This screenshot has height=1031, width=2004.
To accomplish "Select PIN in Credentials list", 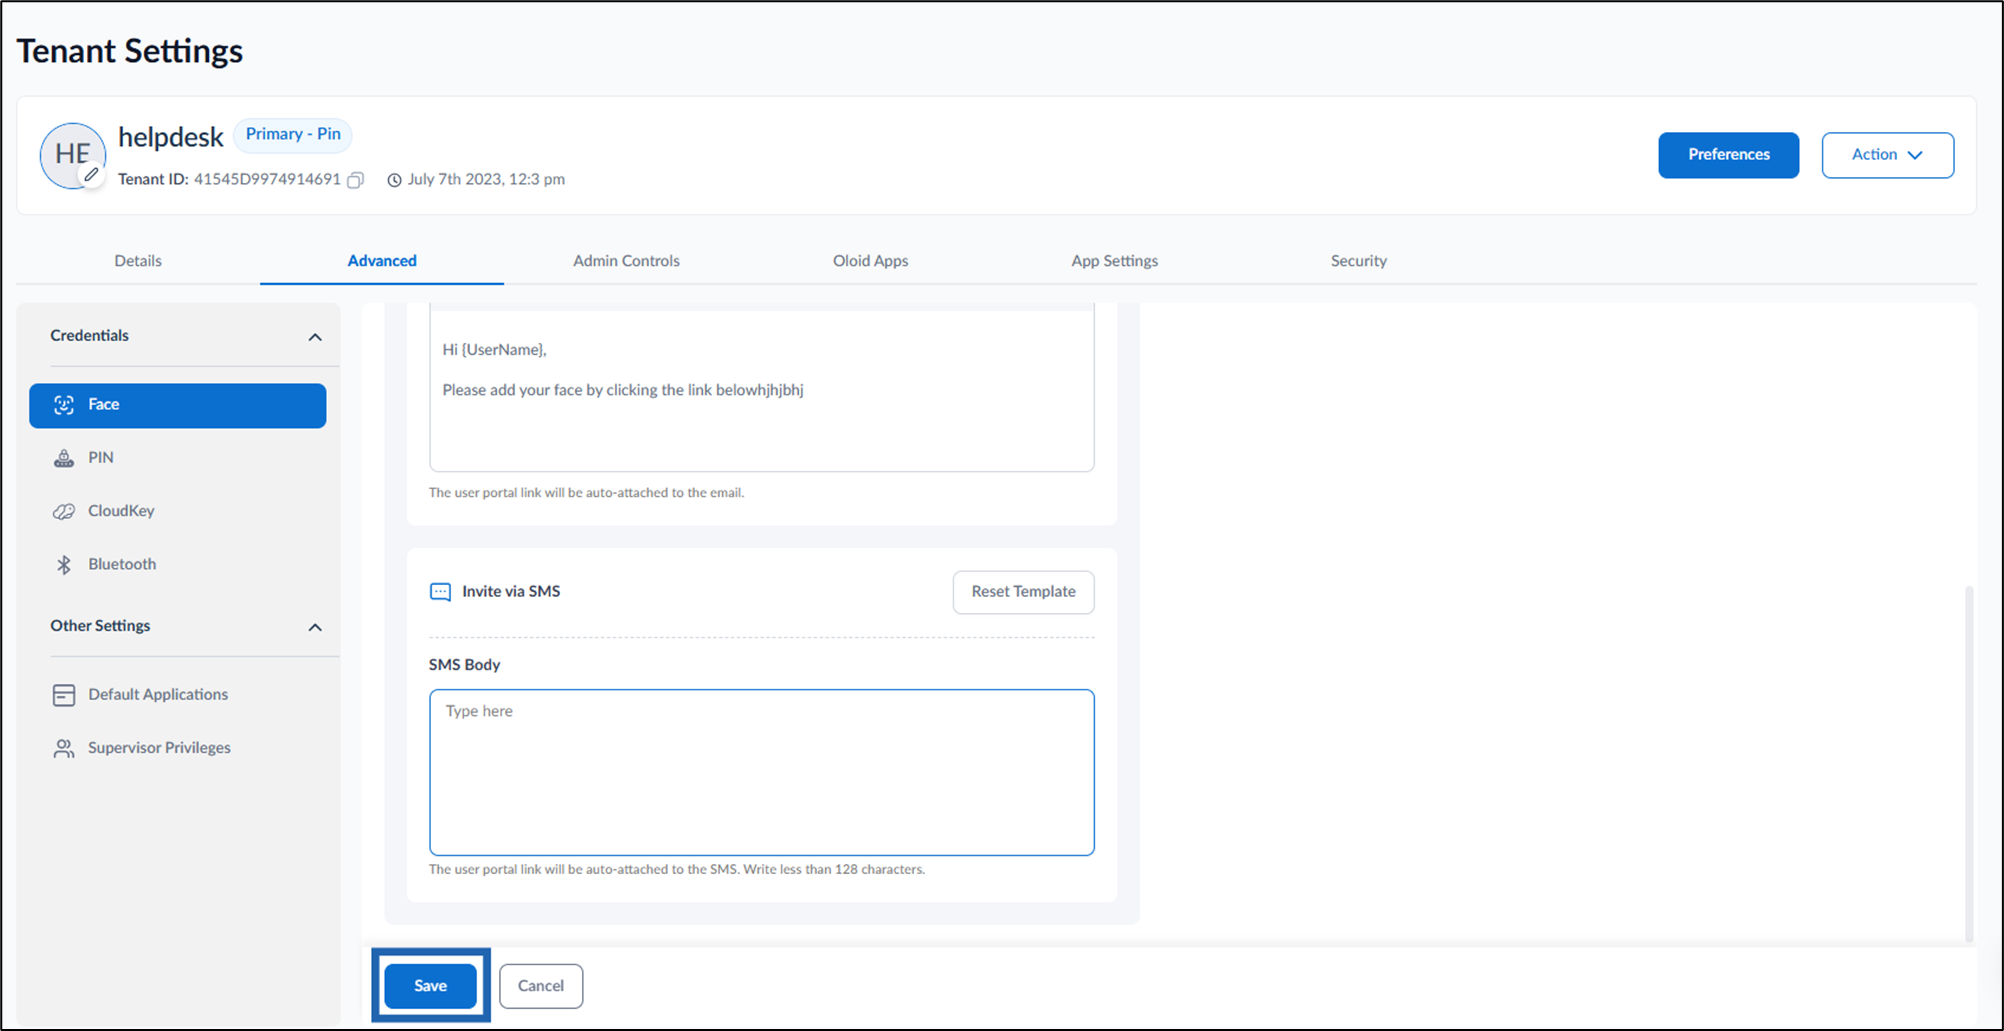I will coord(178,458).
